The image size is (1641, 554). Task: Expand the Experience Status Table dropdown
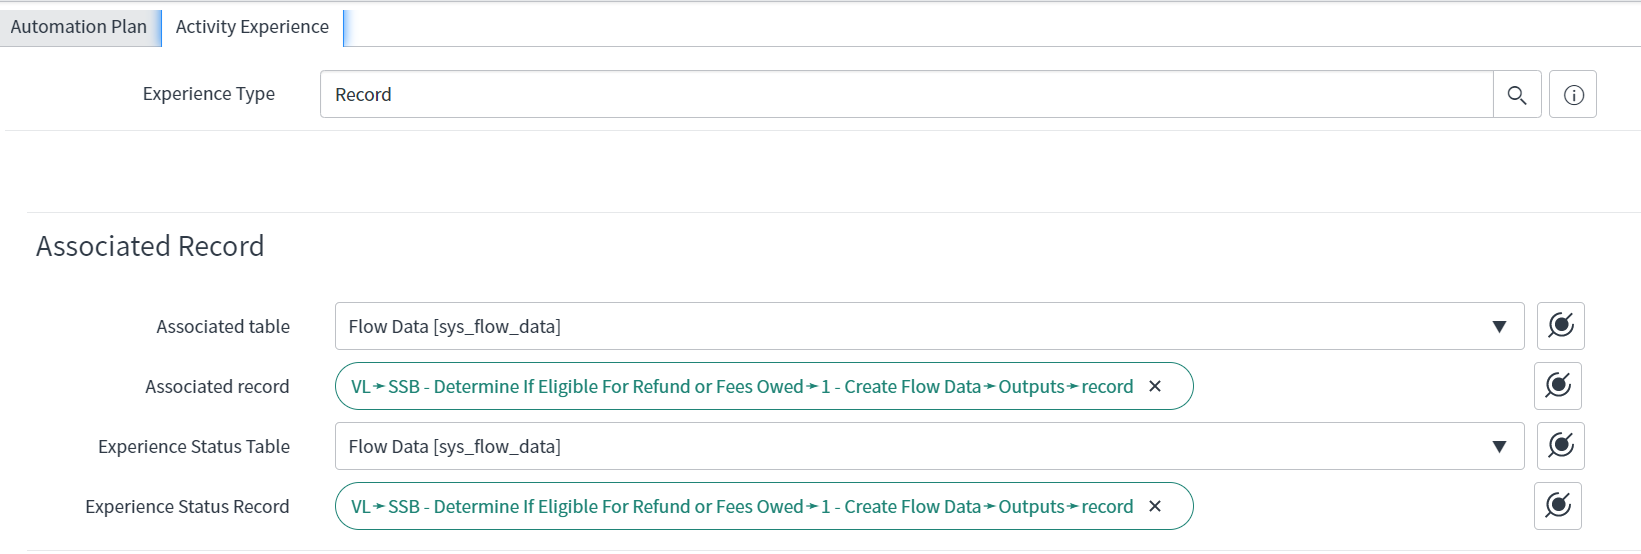tap(929, 446)
